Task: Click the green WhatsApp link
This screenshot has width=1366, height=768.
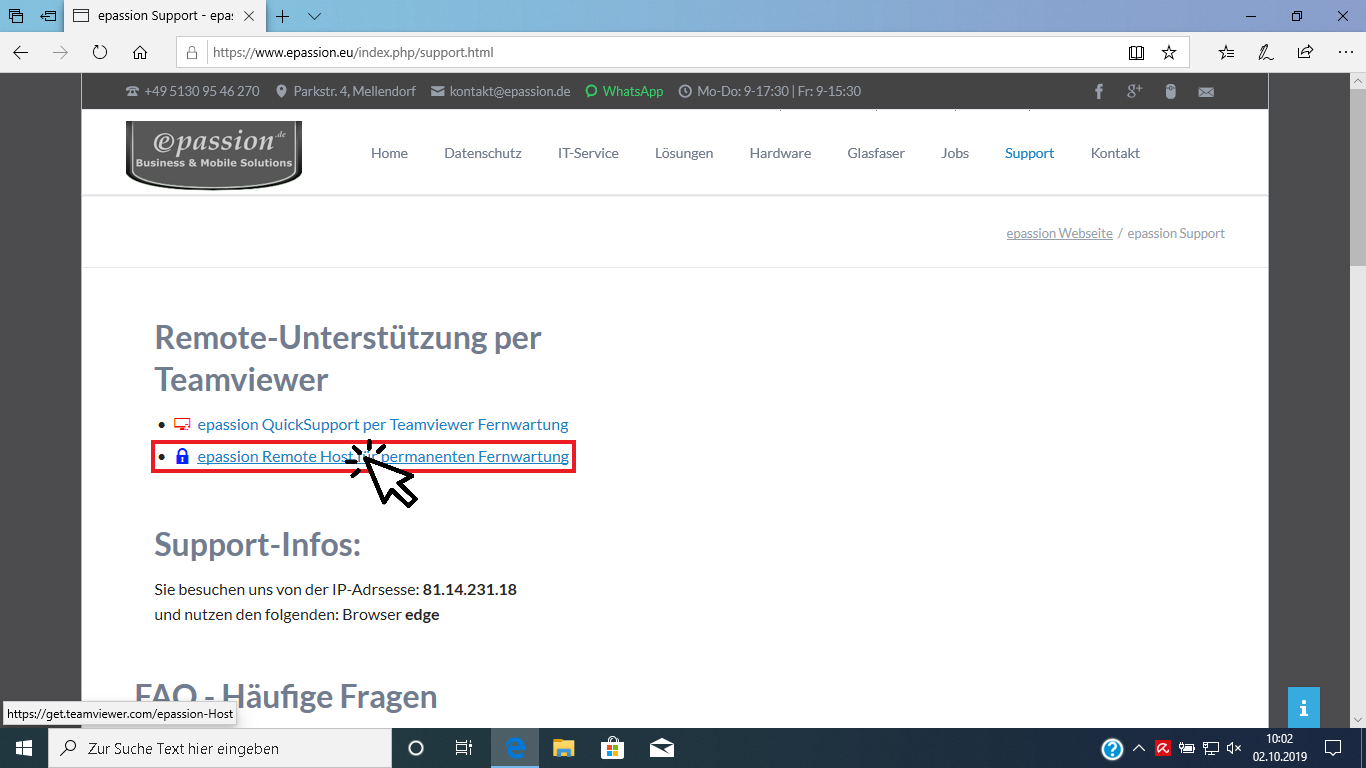Action: pyautogui.click(x=632, y=91)
